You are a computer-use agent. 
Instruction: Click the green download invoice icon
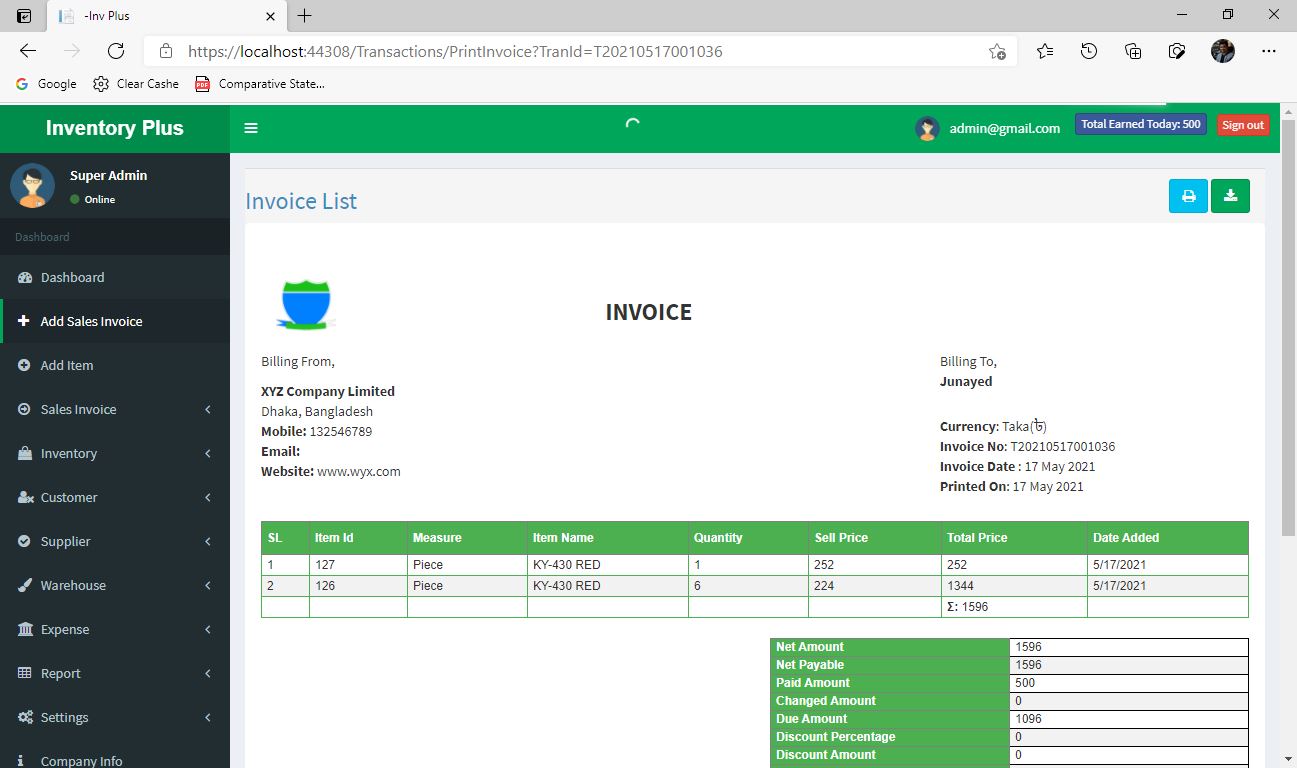tap(1230, 196)
